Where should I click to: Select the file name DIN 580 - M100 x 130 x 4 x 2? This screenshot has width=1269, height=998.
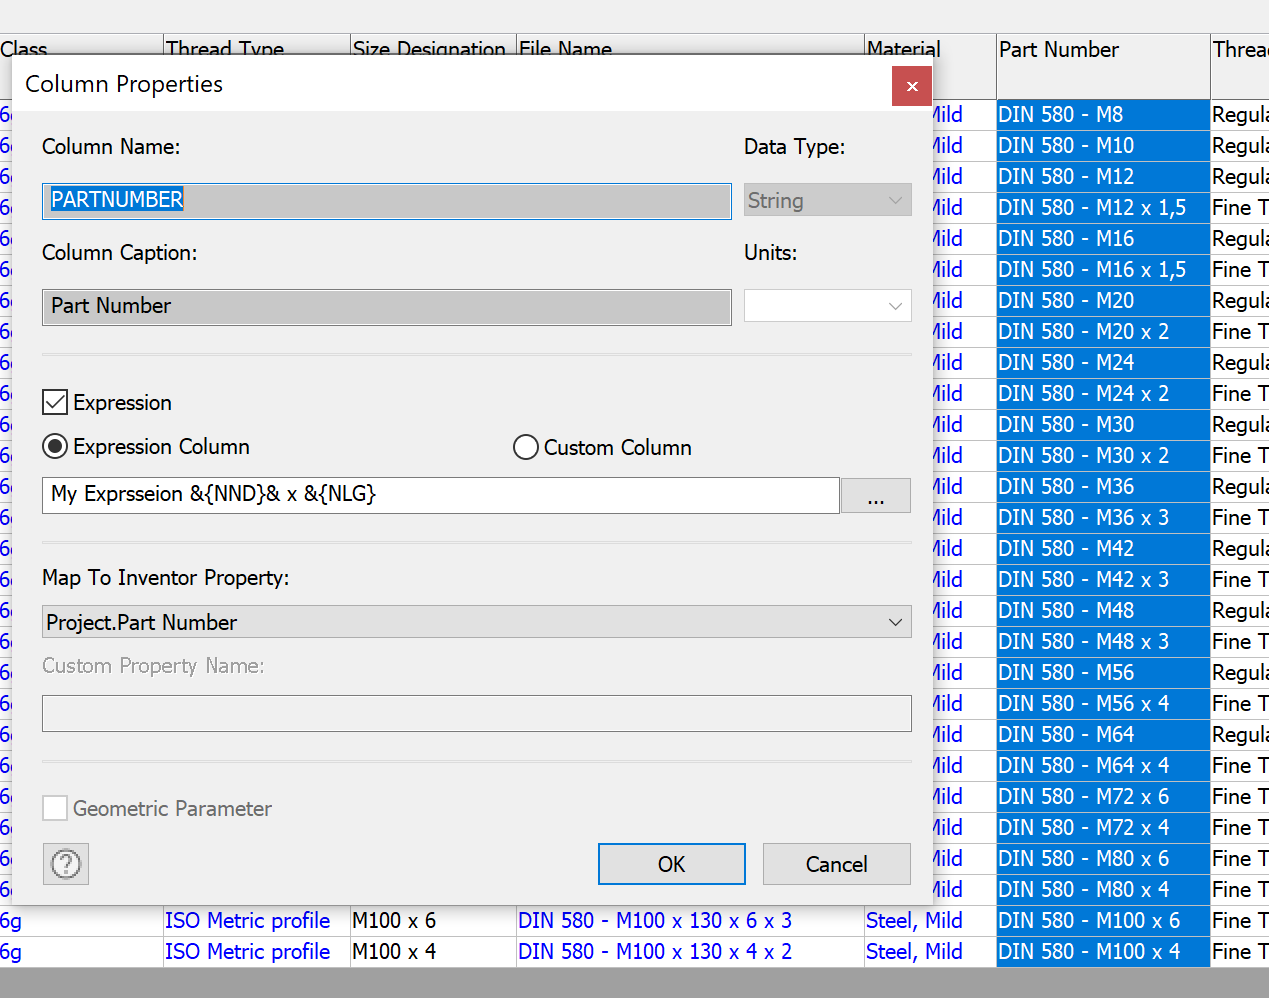pyautogui.click(x=655, y=951)
